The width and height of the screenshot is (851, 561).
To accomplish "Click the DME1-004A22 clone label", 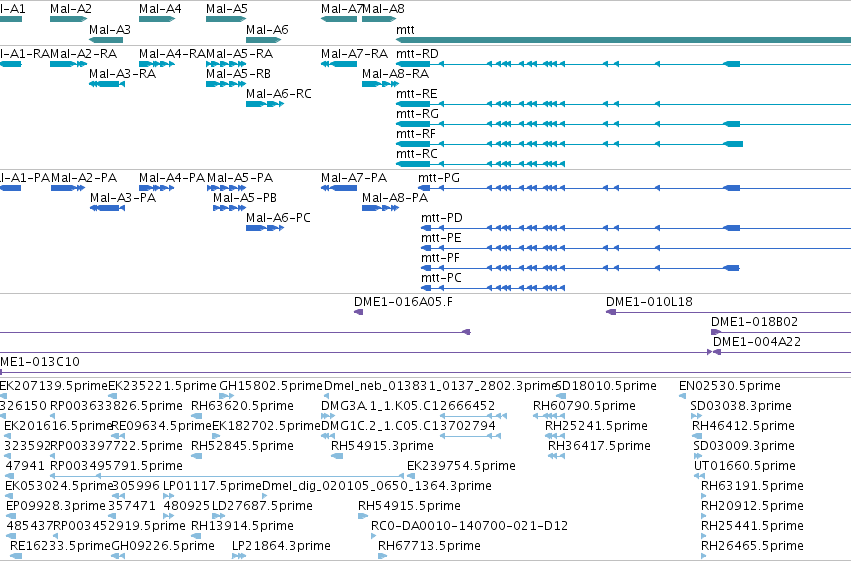I will tap(757, 342).
